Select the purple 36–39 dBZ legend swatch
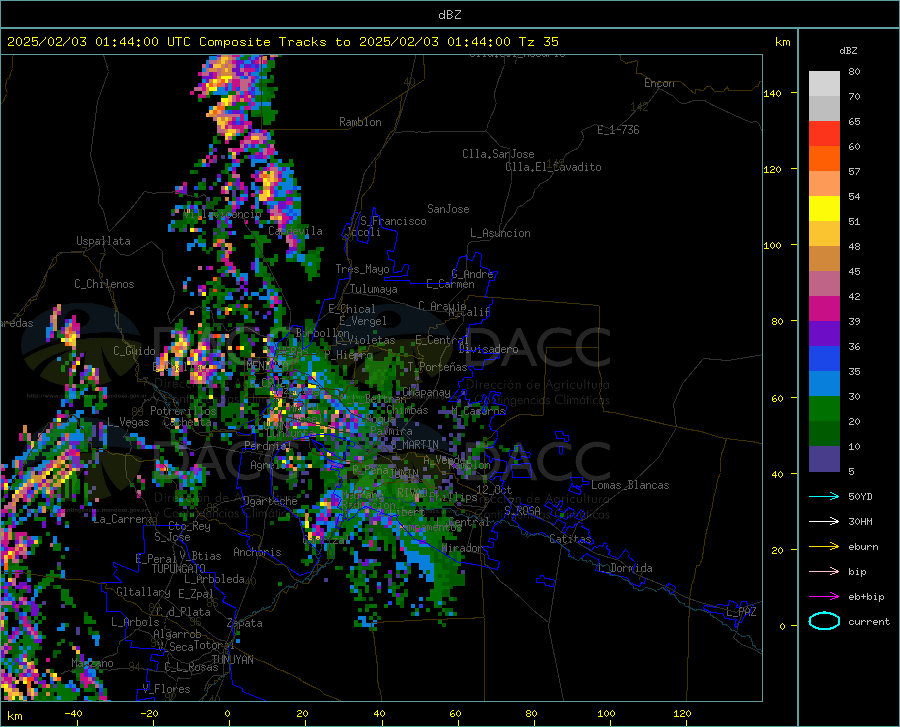 pos(824,334)
